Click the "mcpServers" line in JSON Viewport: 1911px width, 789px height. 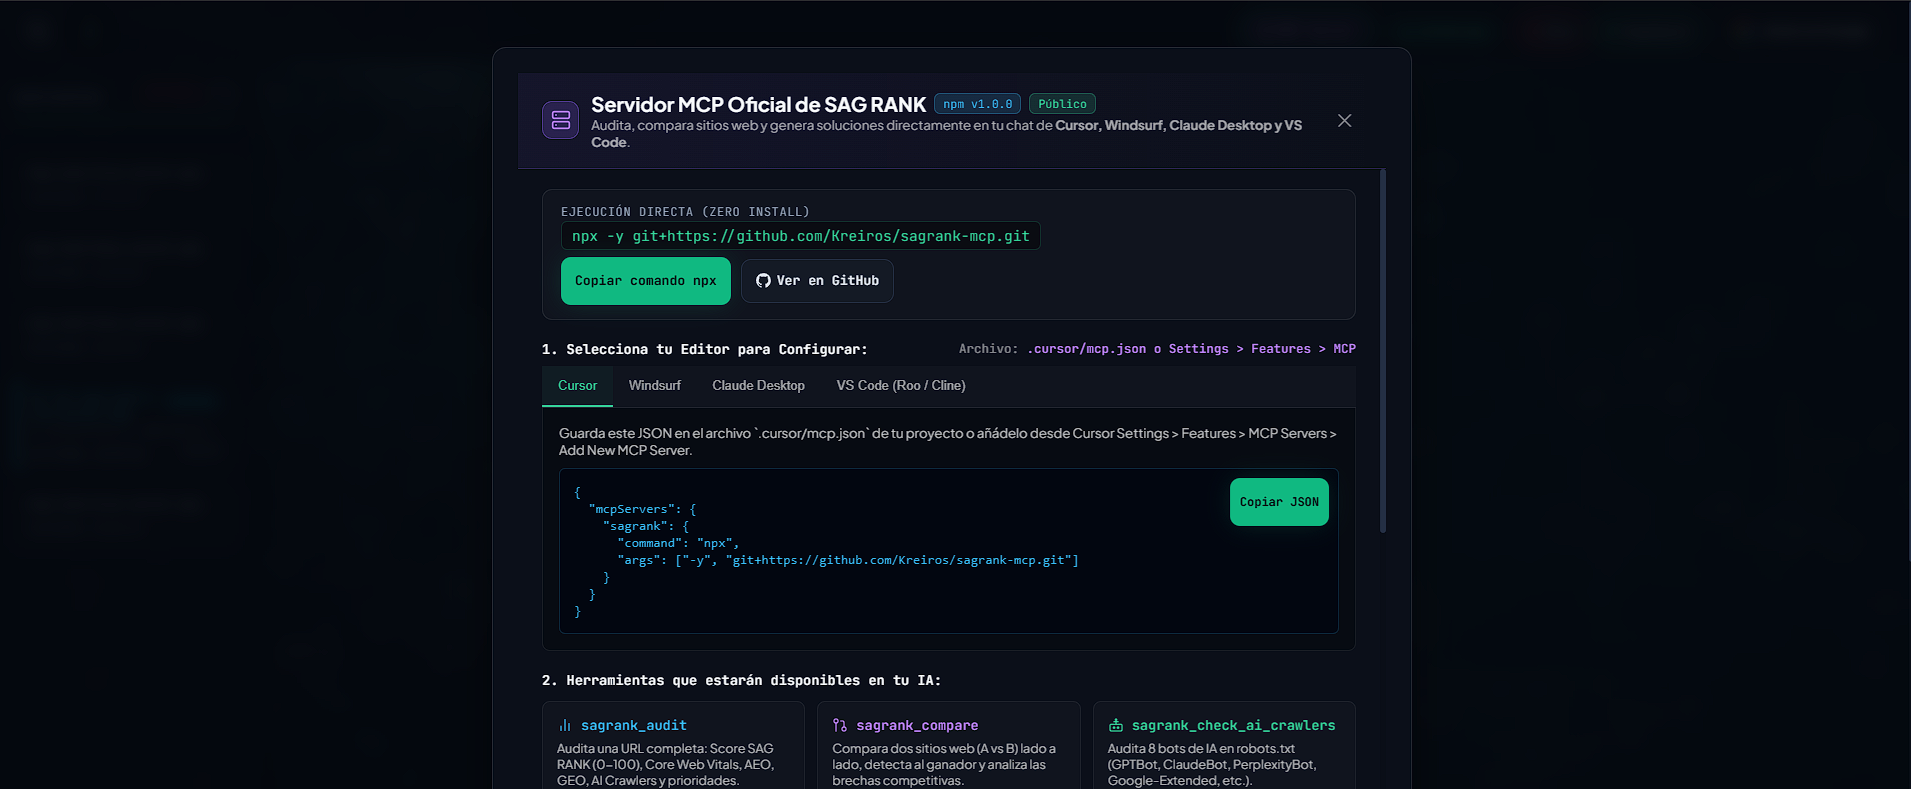(642, 509)
